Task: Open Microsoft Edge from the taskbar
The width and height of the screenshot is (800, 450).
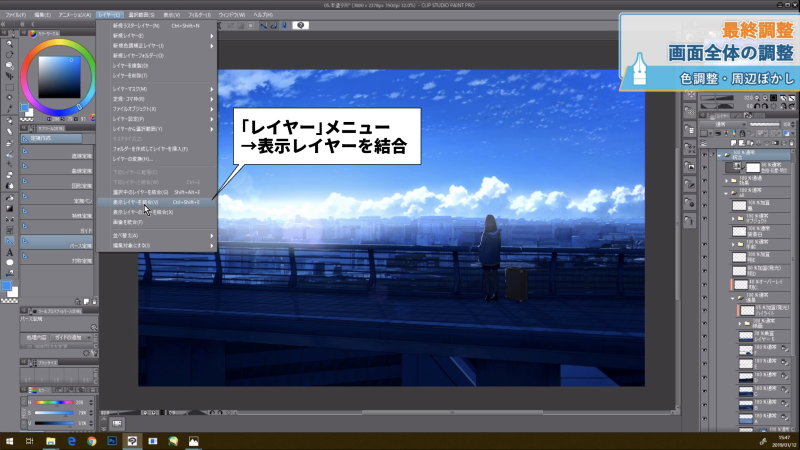Action: [x=71, y=441]
